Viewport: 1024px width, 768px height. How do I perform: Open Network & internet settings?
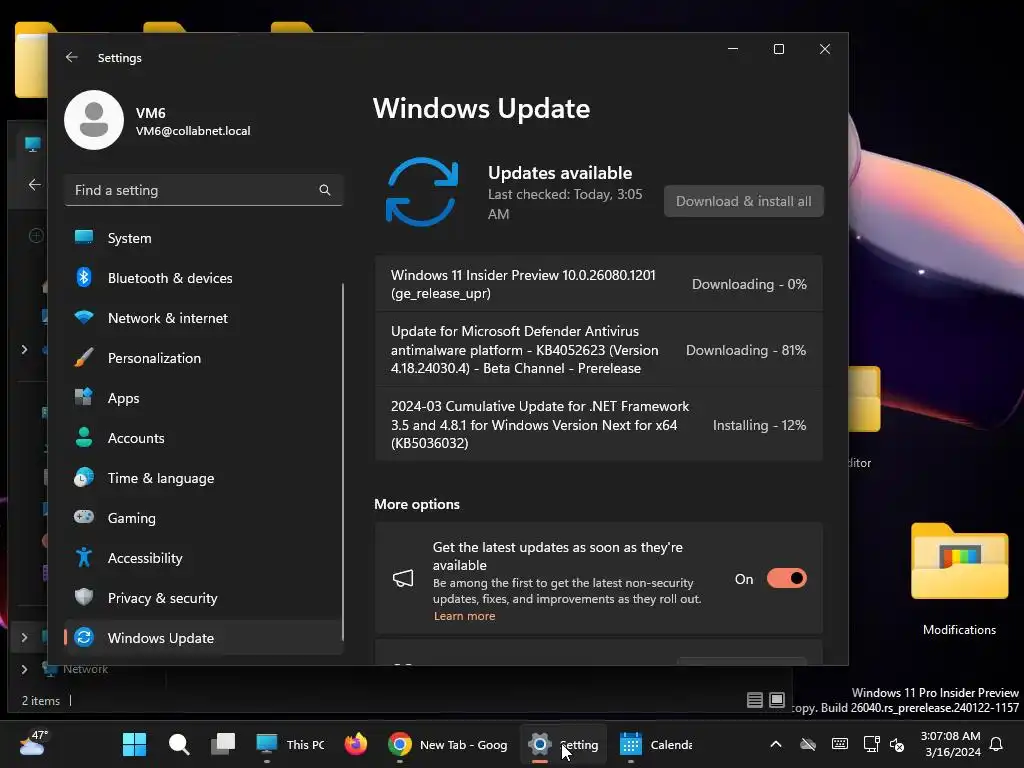pos(203,318)
